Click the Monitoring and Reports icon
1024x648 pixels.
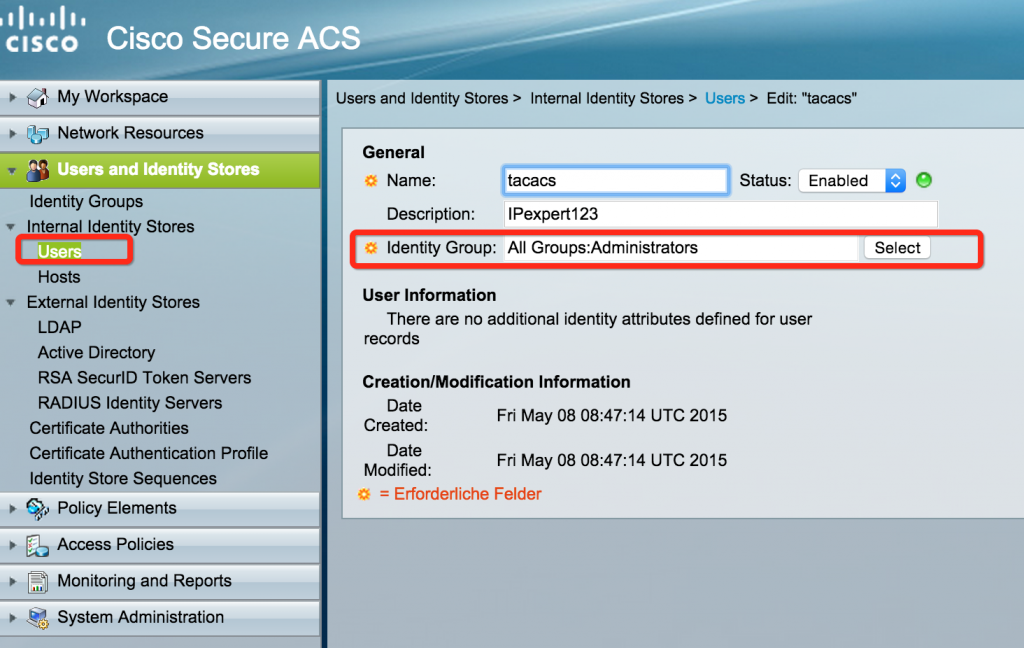click(x=38, y=581)
